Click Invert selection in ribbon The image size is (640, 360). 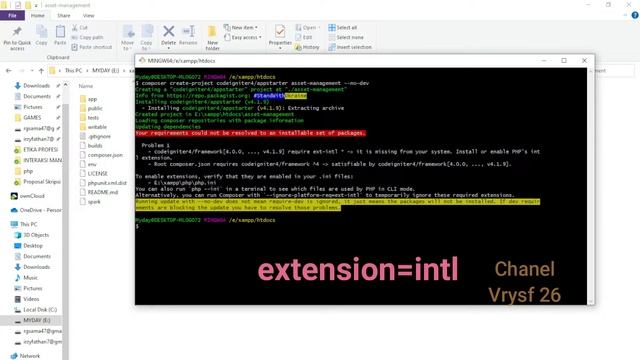[350, 47]
